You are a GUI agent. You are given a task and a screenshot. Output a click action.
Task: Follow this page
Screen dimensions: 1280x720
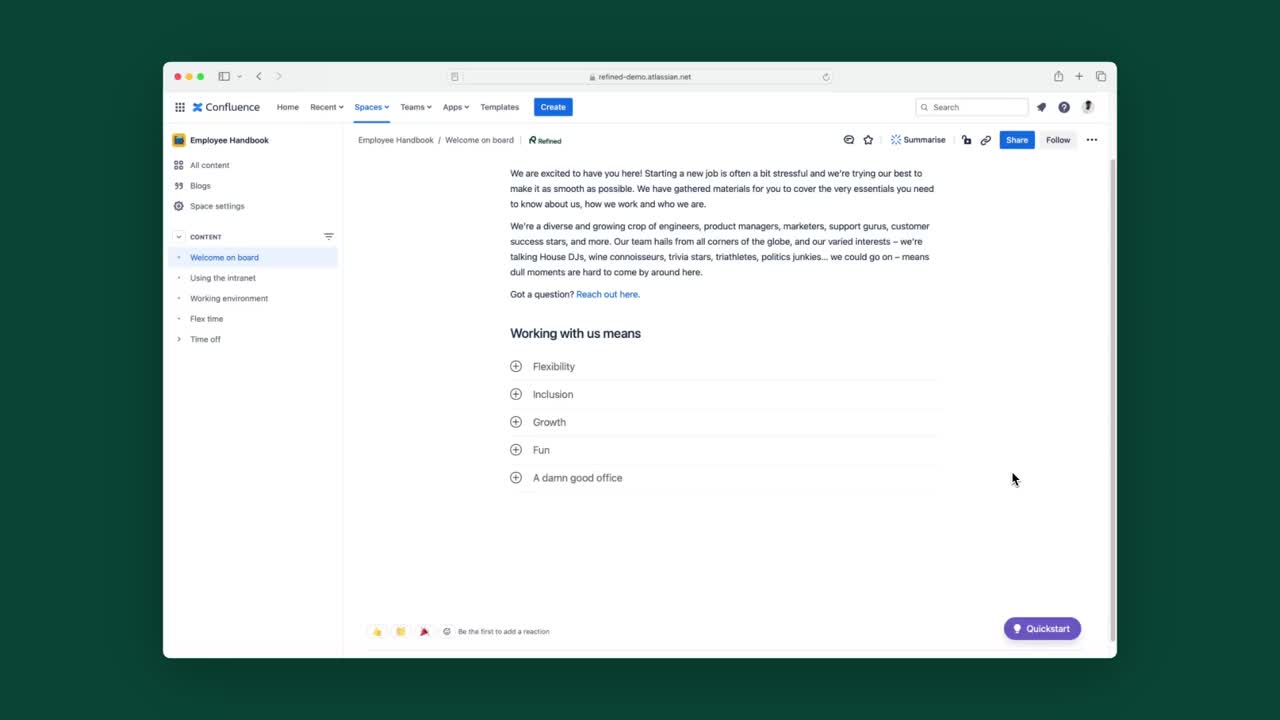pyautogui.click(x=1058, y=140)
